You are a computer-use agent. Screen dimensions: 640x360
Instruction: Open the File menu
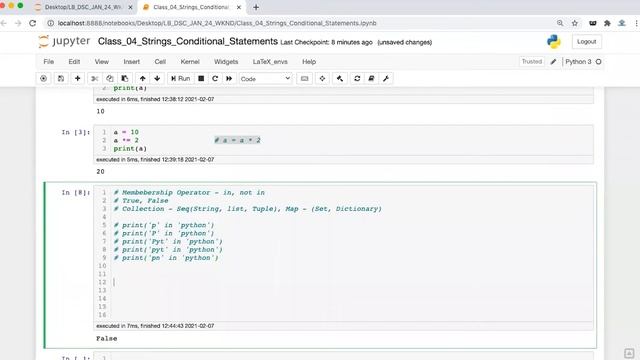(x=49, y=62)
